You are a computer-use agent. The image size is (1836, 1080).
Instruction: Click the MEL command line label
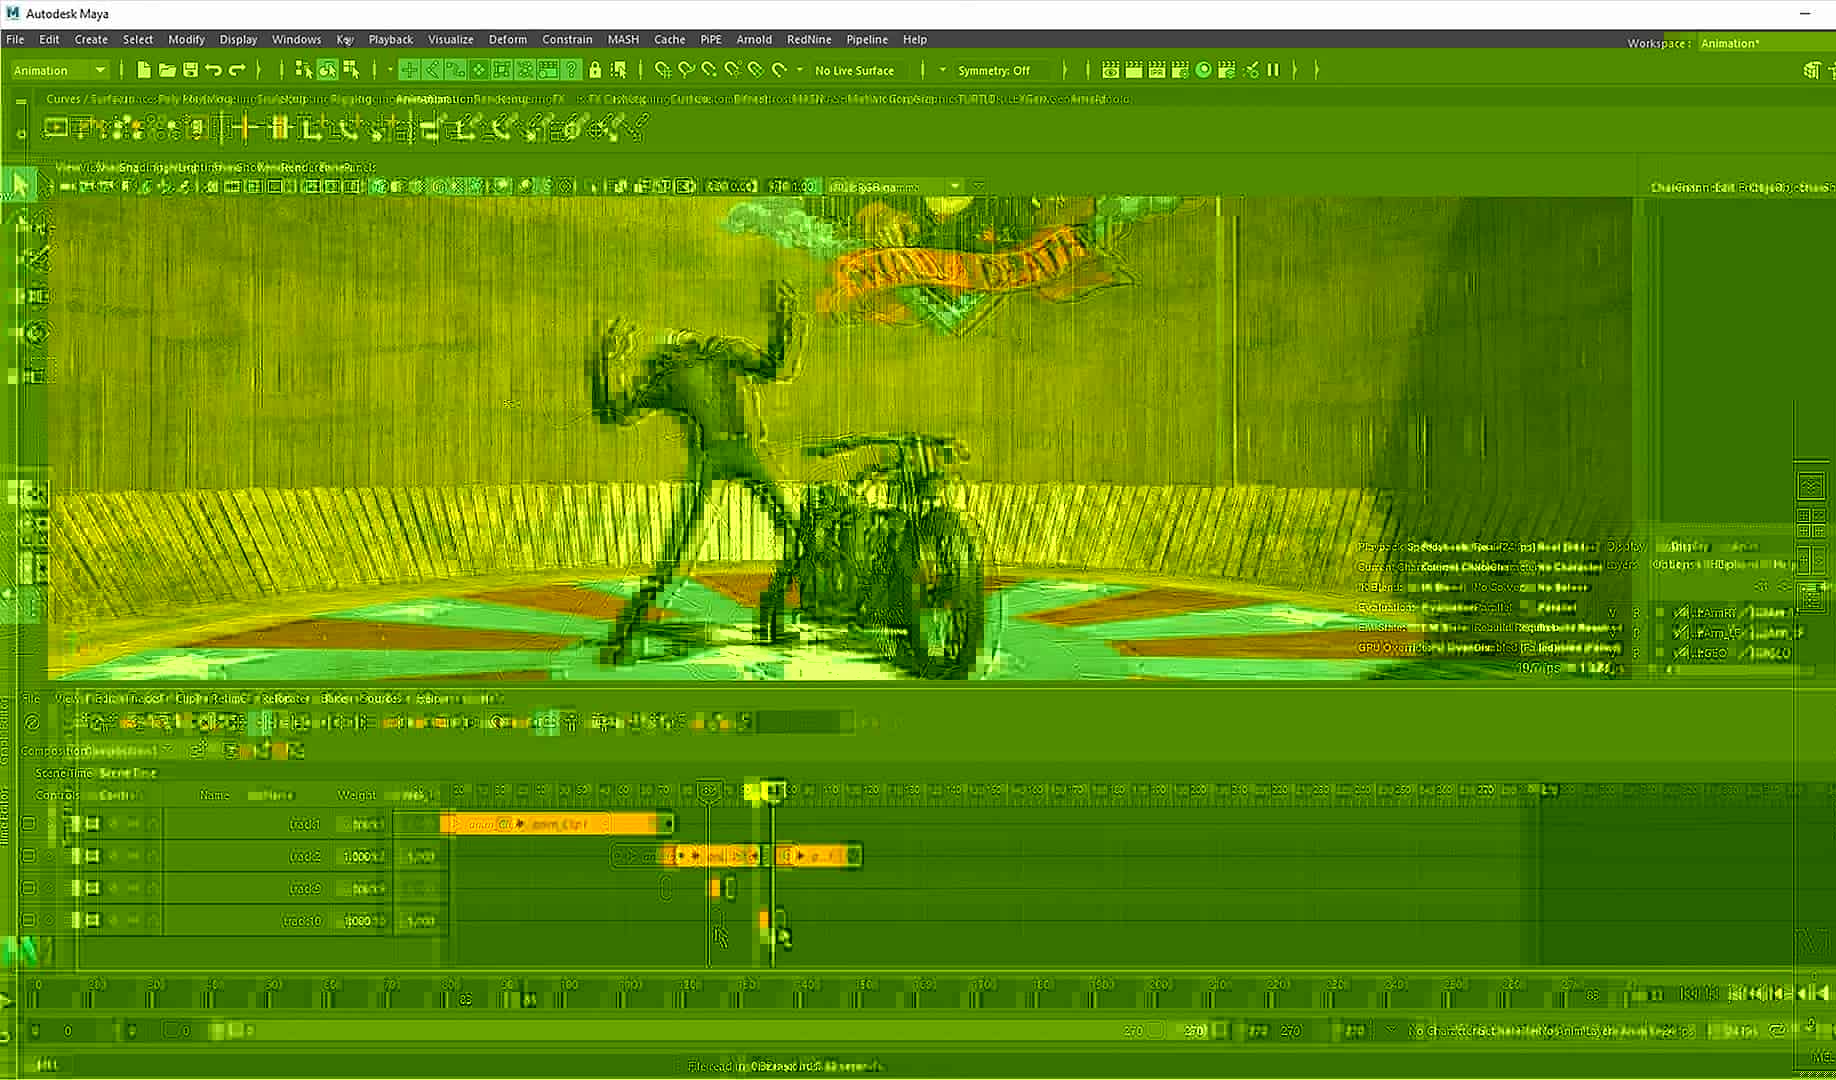tap(1822, 1056)
